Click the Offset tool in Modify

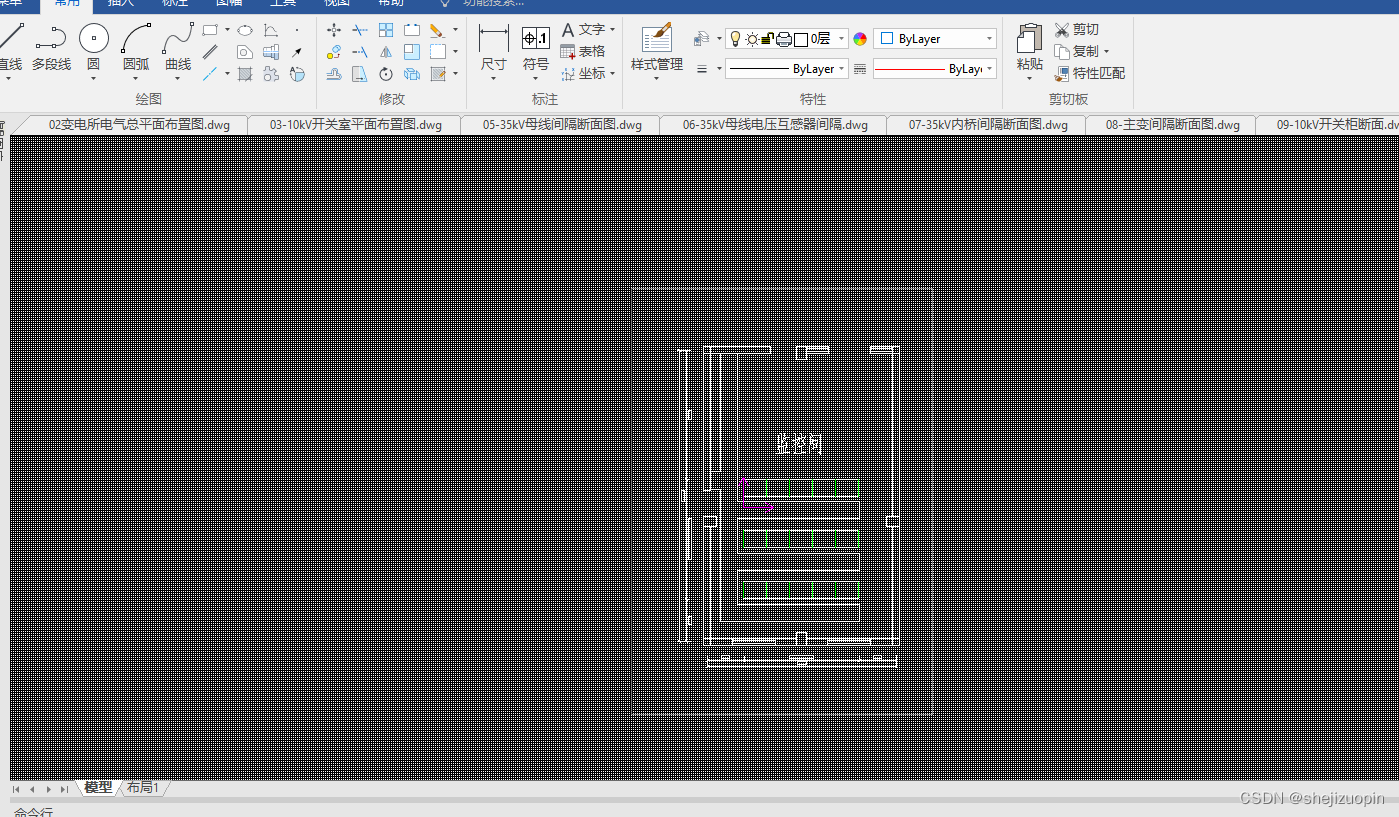334,74
